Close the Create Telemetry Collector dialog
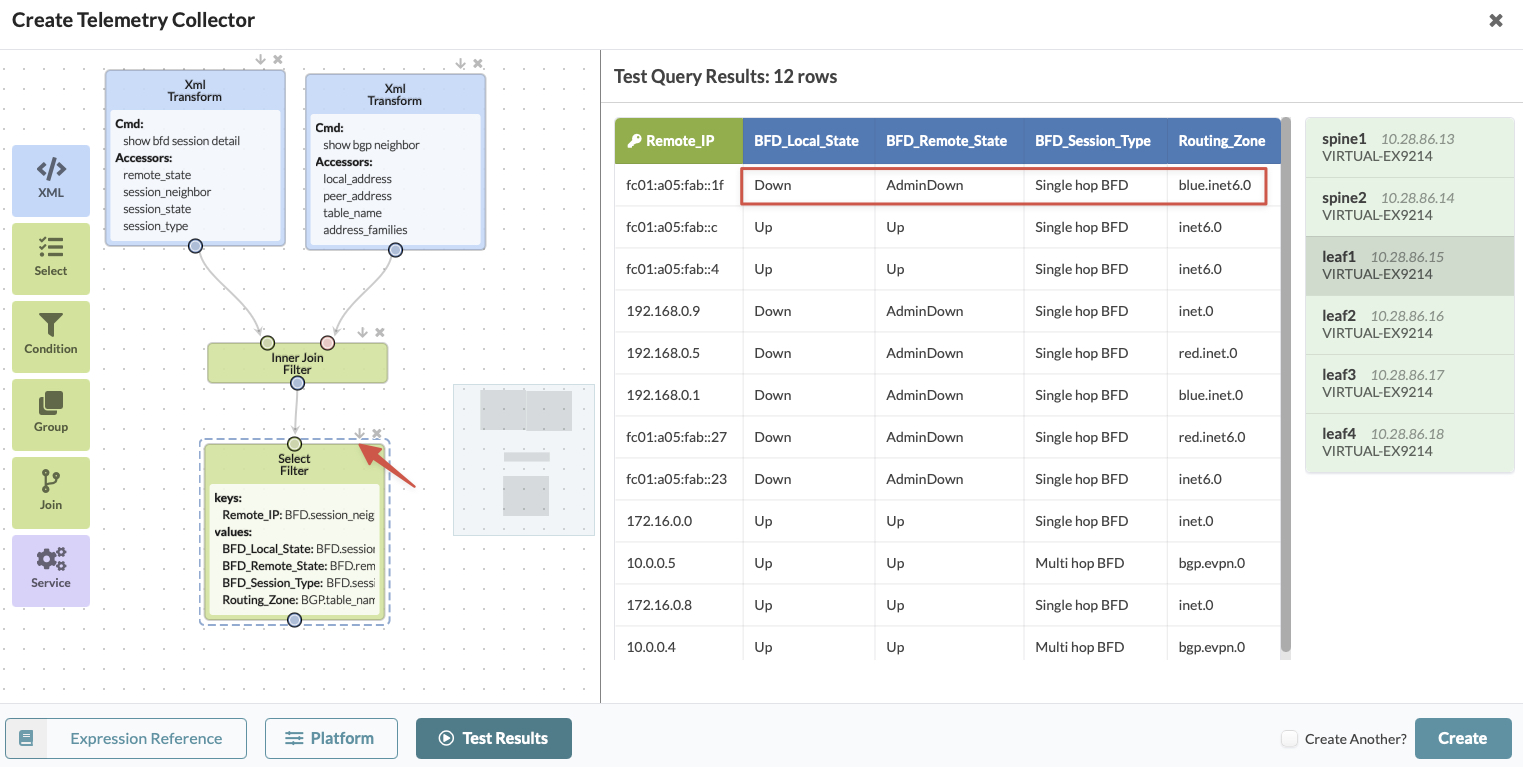 click(1496, 20)
